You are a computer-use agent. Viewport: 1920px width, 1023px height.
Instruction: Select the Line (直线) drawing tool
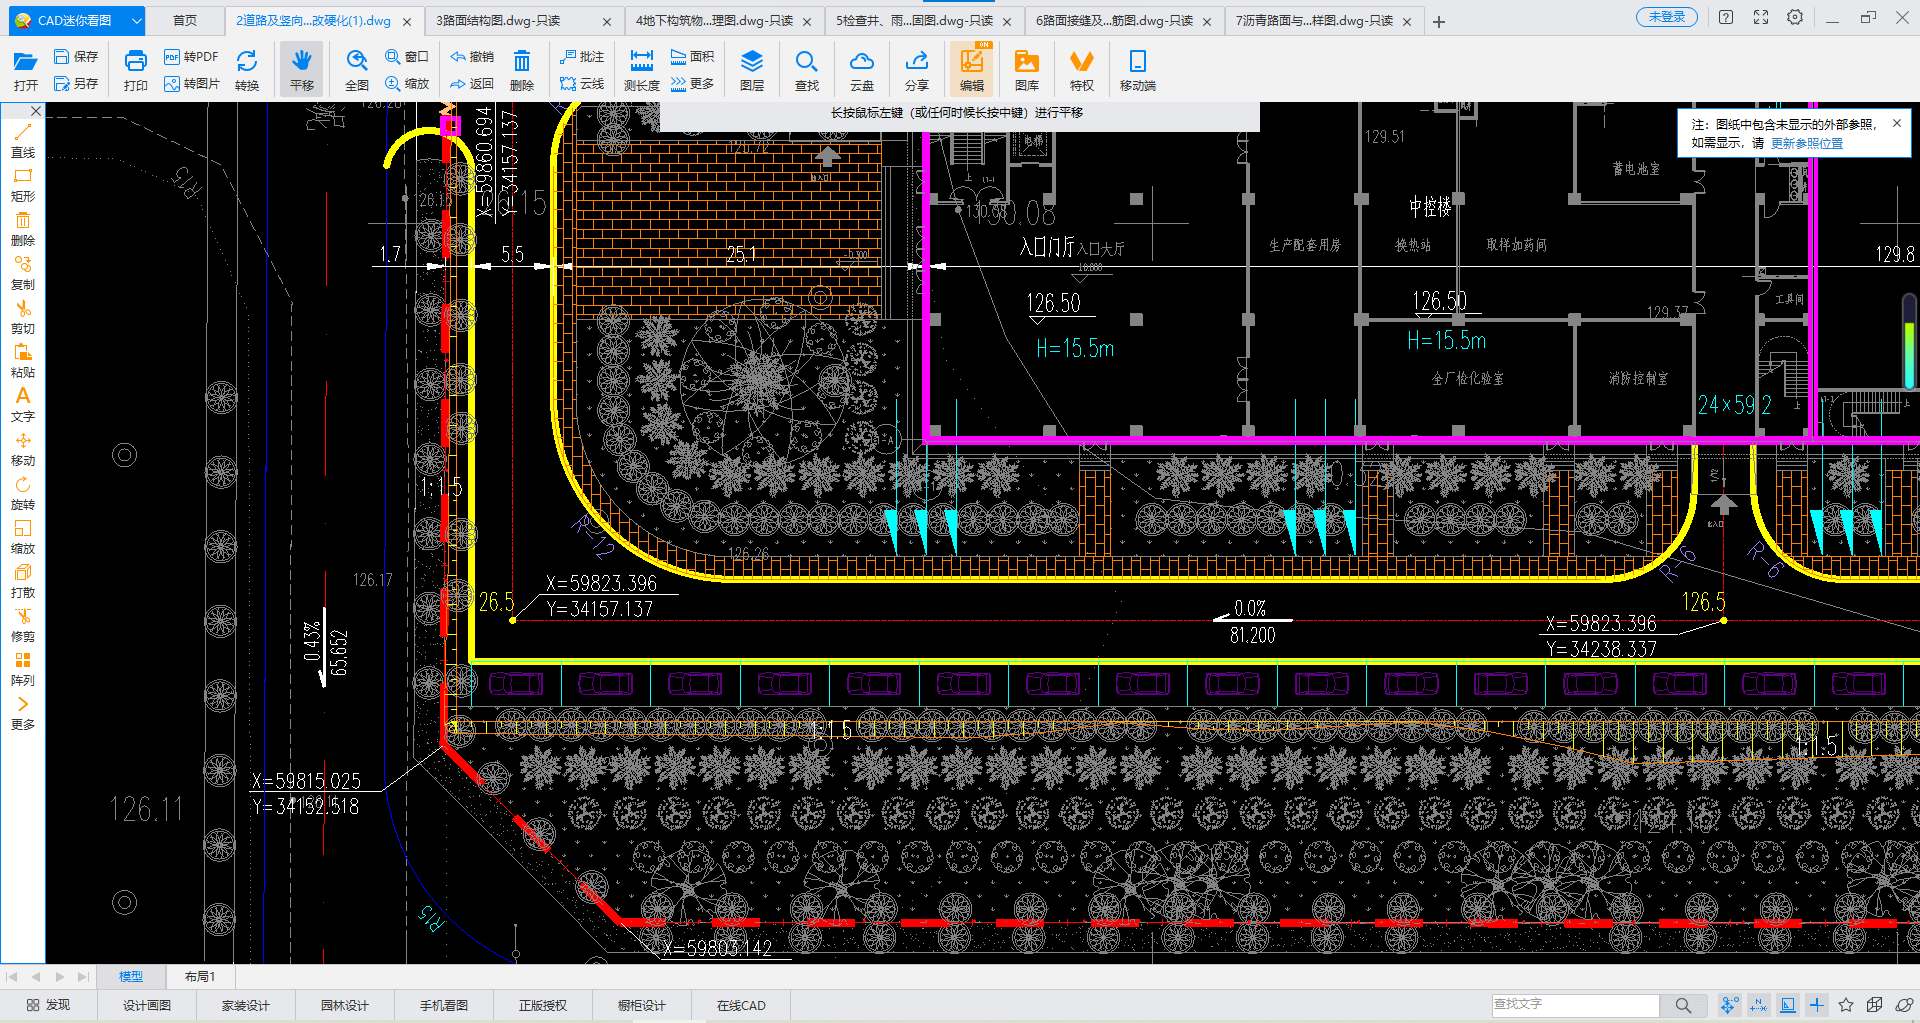pos(23,141)
